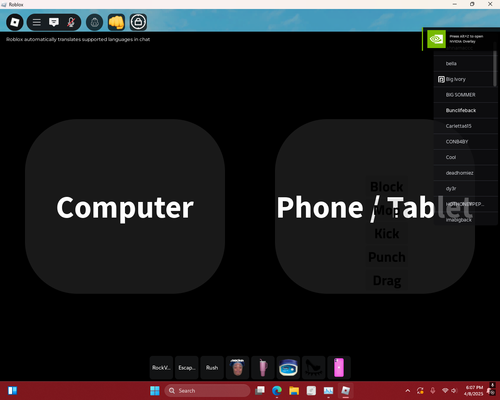Equip the pink phone item
Image resolution: width=500 pixels, height=400 pixels.
(x=339, y=367)
